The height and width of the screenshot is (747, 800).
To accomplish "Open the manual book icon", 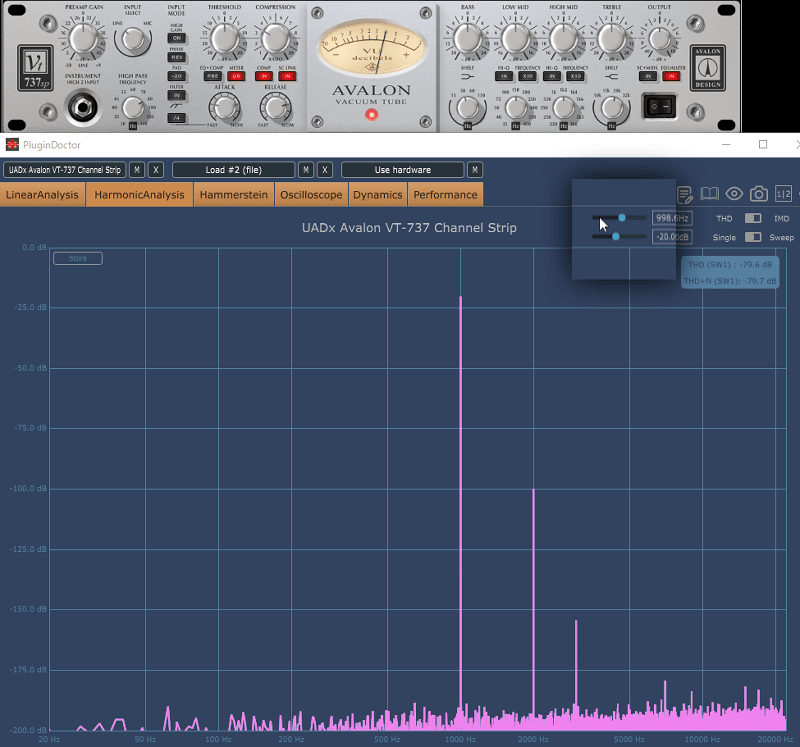I will [709, 194].
